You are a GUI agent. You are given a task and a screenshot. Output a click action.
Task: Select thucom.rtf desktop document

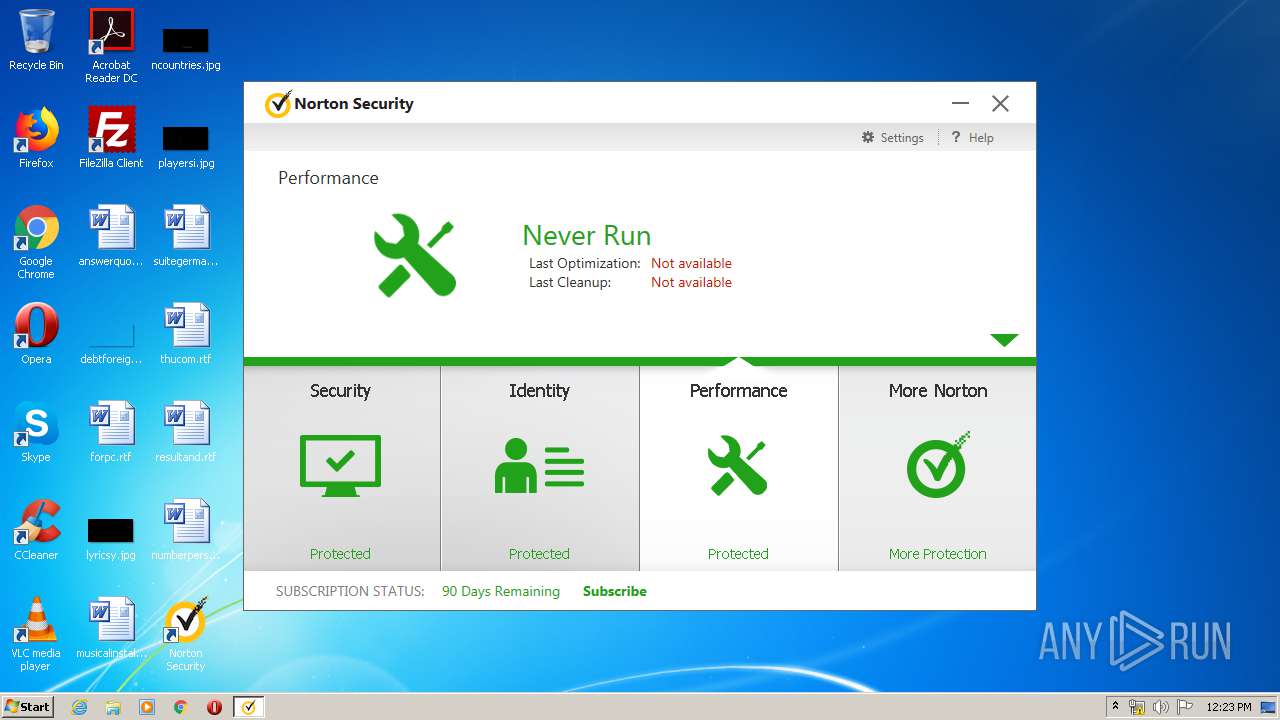coord(186,334)
